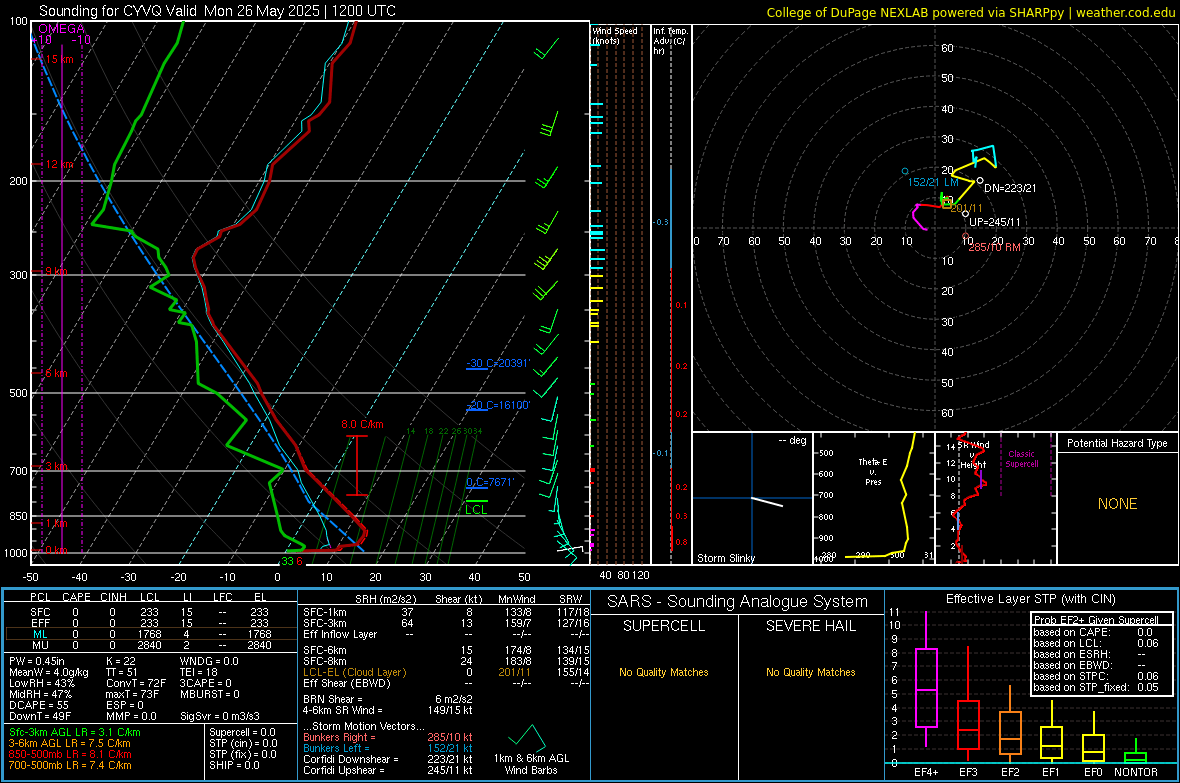Click the CINH column header

pyautogui.click(x=113, y=597)
